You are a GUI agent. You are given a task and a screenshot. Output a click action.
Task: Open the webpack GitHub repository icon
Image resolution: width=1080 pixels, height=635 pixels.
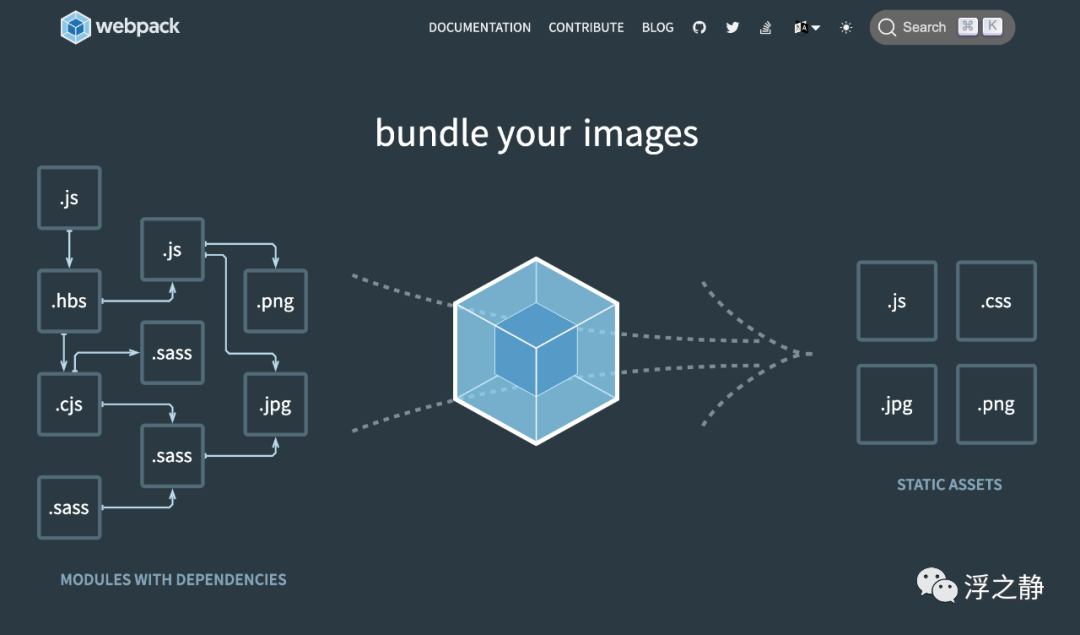click(x=699, y=28)
